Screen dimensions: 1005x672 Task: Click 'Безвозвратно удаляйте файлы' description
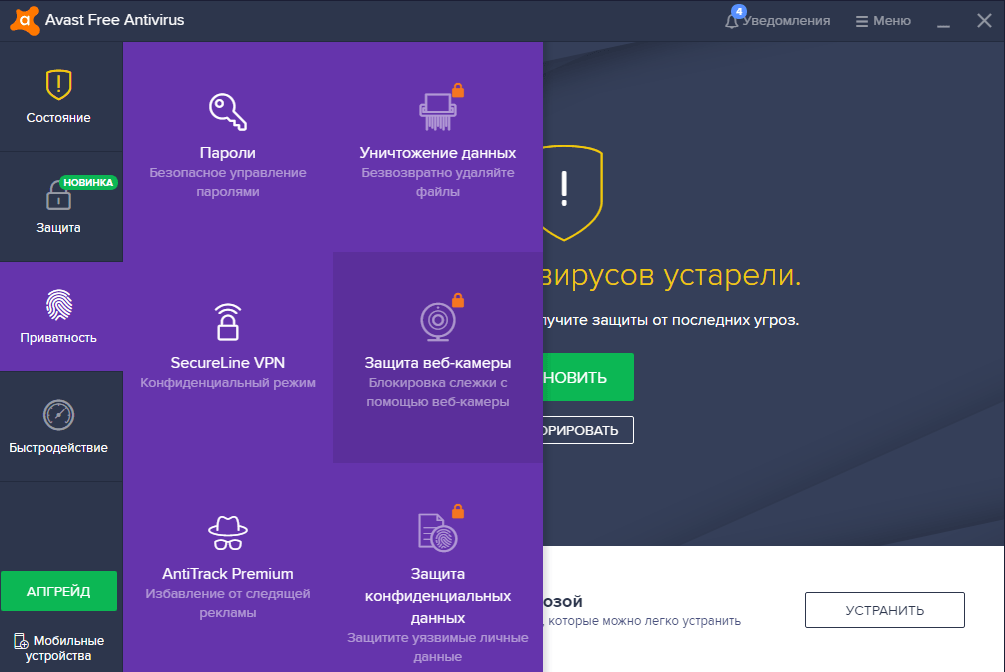pos(438,182)
